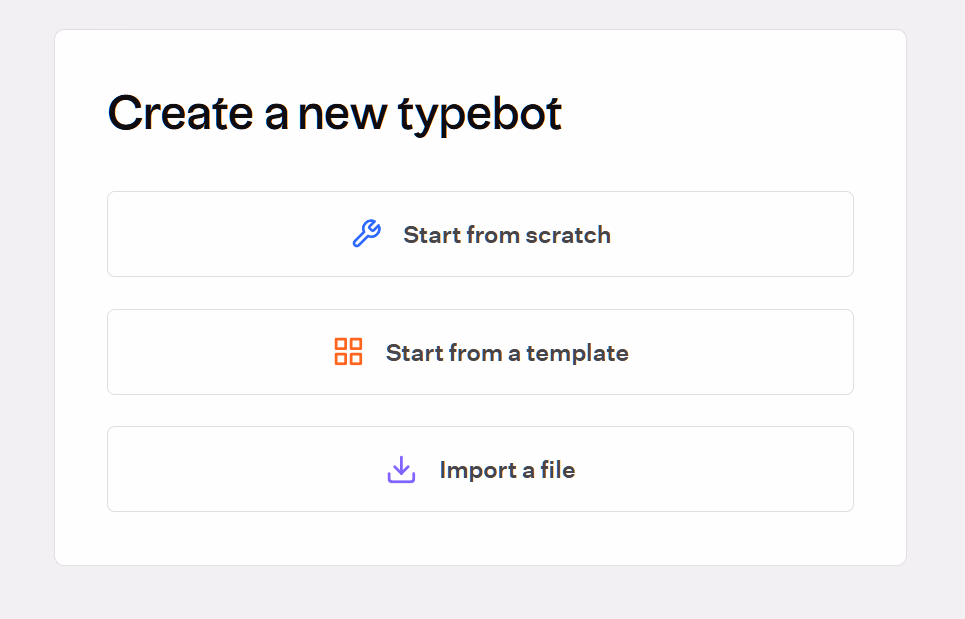Click the word "Import" in the third button
965x619 pixels.
click(472, 470)
